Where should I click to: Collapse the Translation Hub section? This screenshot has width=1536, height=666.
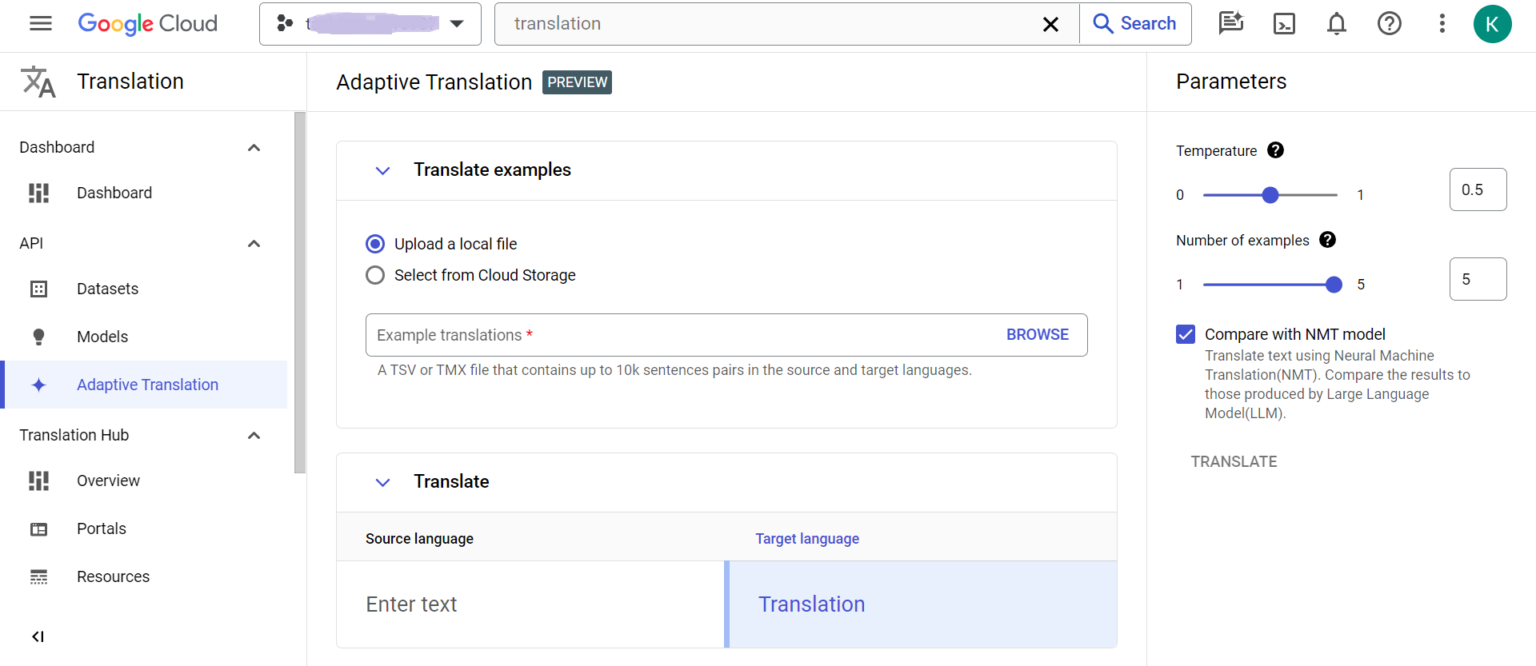(254, 435)
